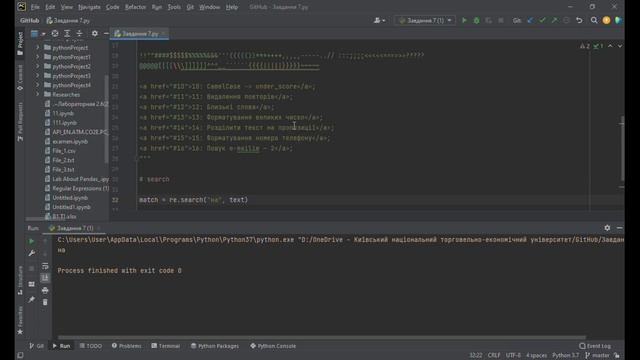The height and width of the screenshot is (360, 640).
Task: Open the Problems tool window
Action: pos(127,346)
